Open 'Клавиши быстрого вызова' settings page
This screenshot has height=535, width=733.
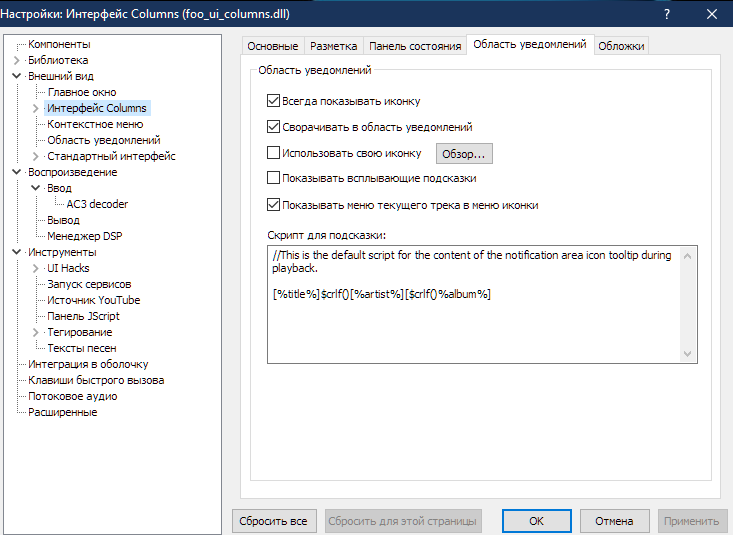96,380
